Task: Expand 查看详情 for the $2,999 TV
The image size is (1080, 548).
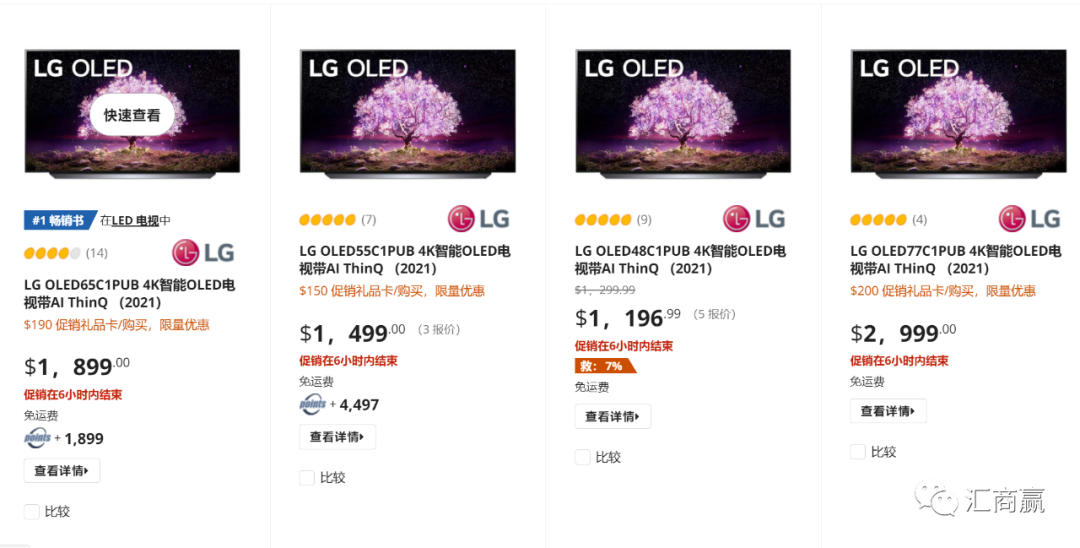Action: pyautogui.click(x=888, y=411)
